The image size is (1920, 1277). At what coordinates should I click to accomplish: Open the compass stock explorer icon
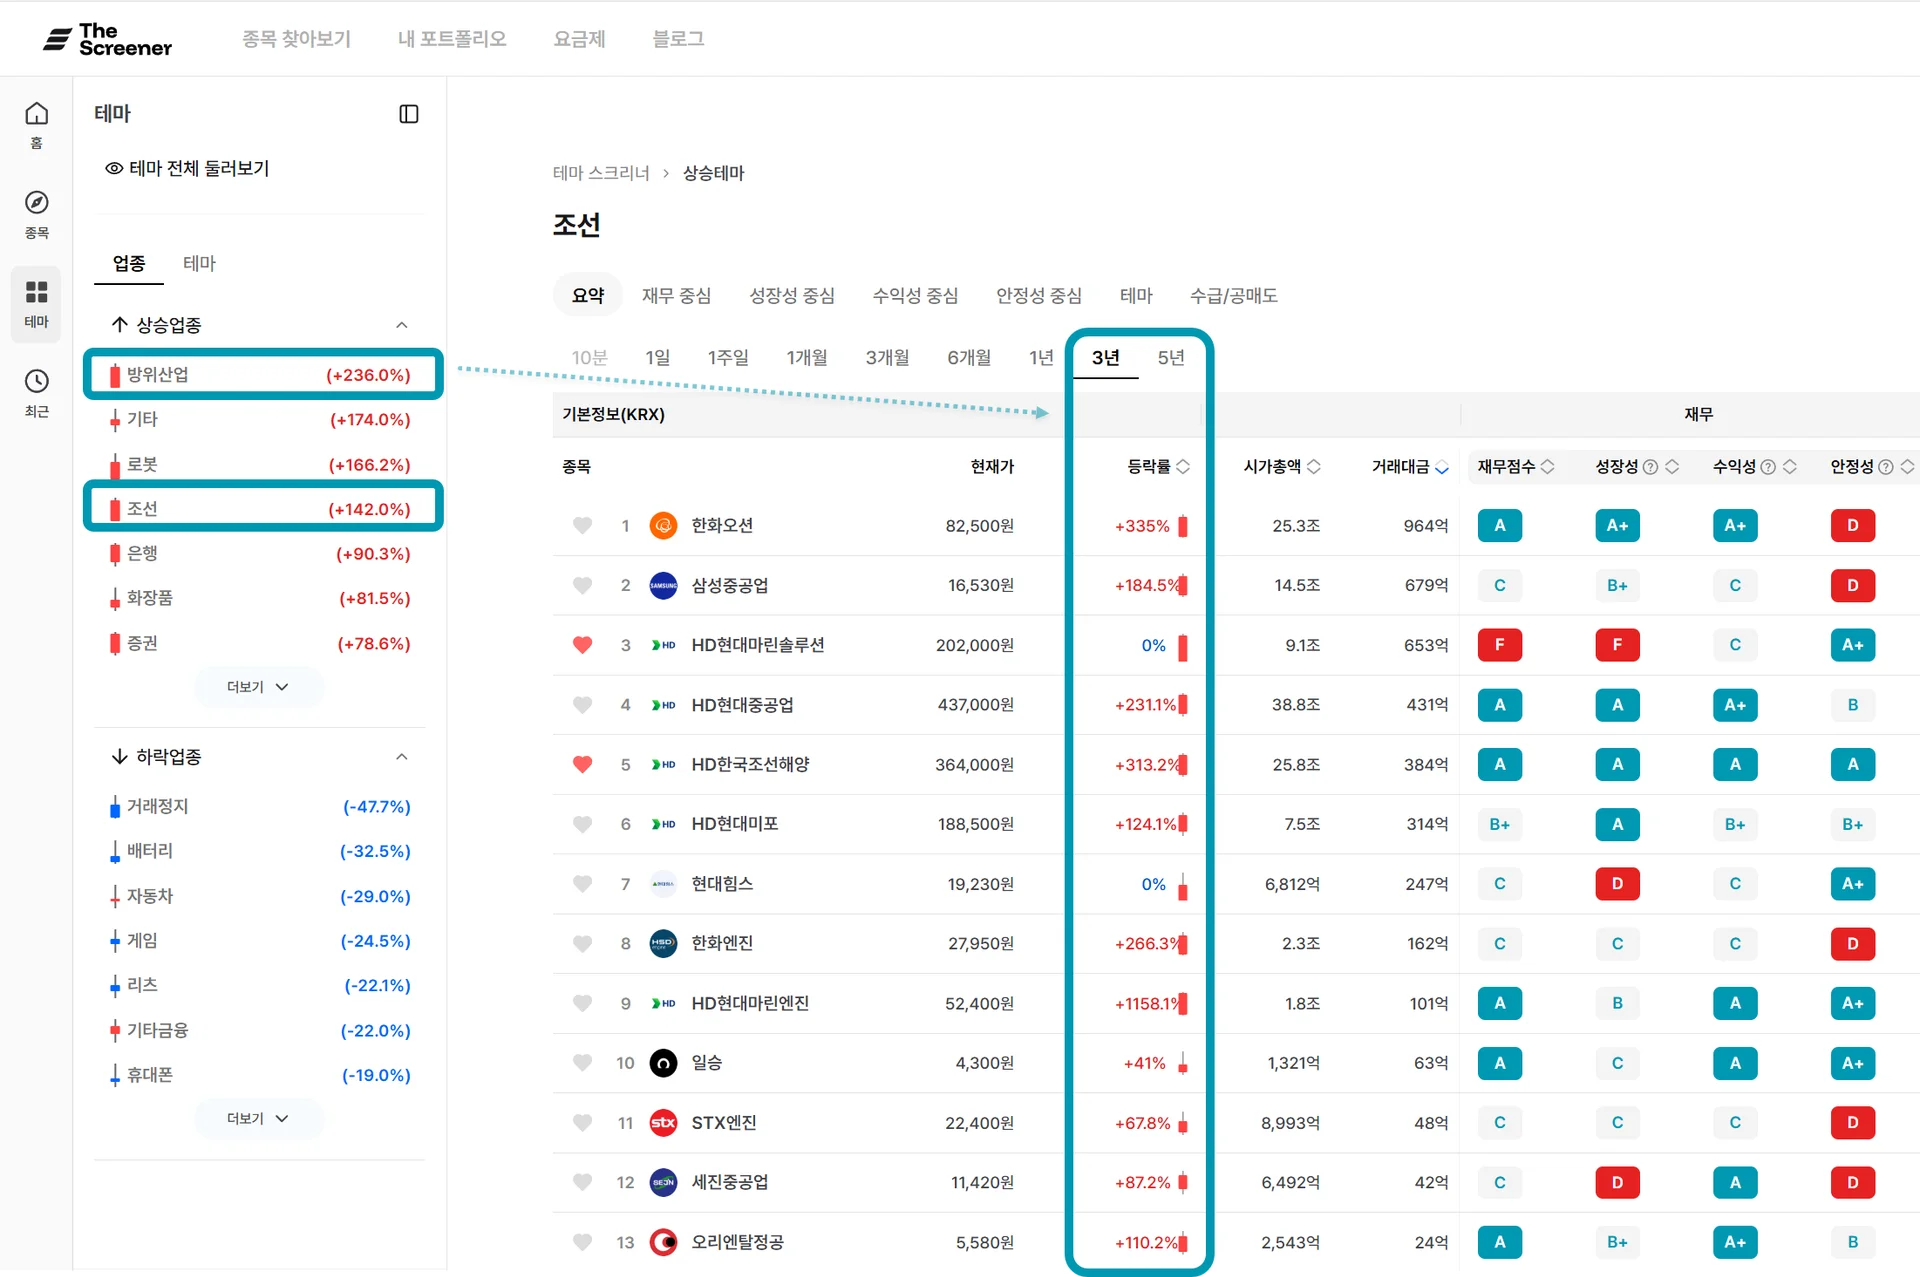point(37,203)
